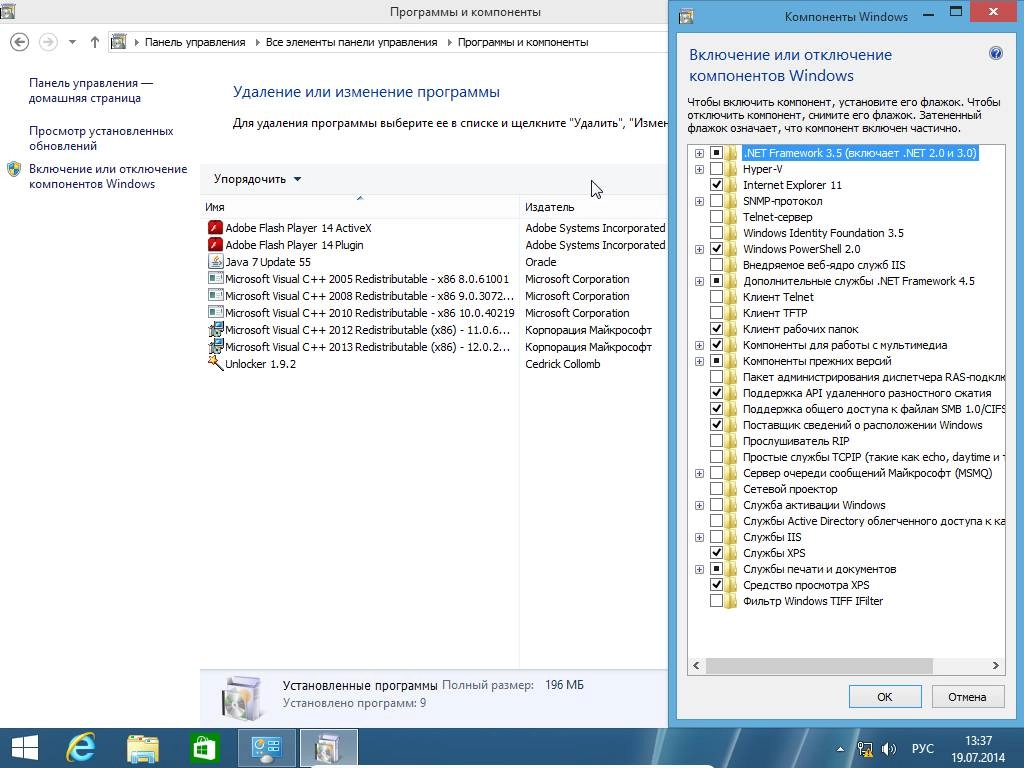Click the network tray icon

(x=865, y=749)
